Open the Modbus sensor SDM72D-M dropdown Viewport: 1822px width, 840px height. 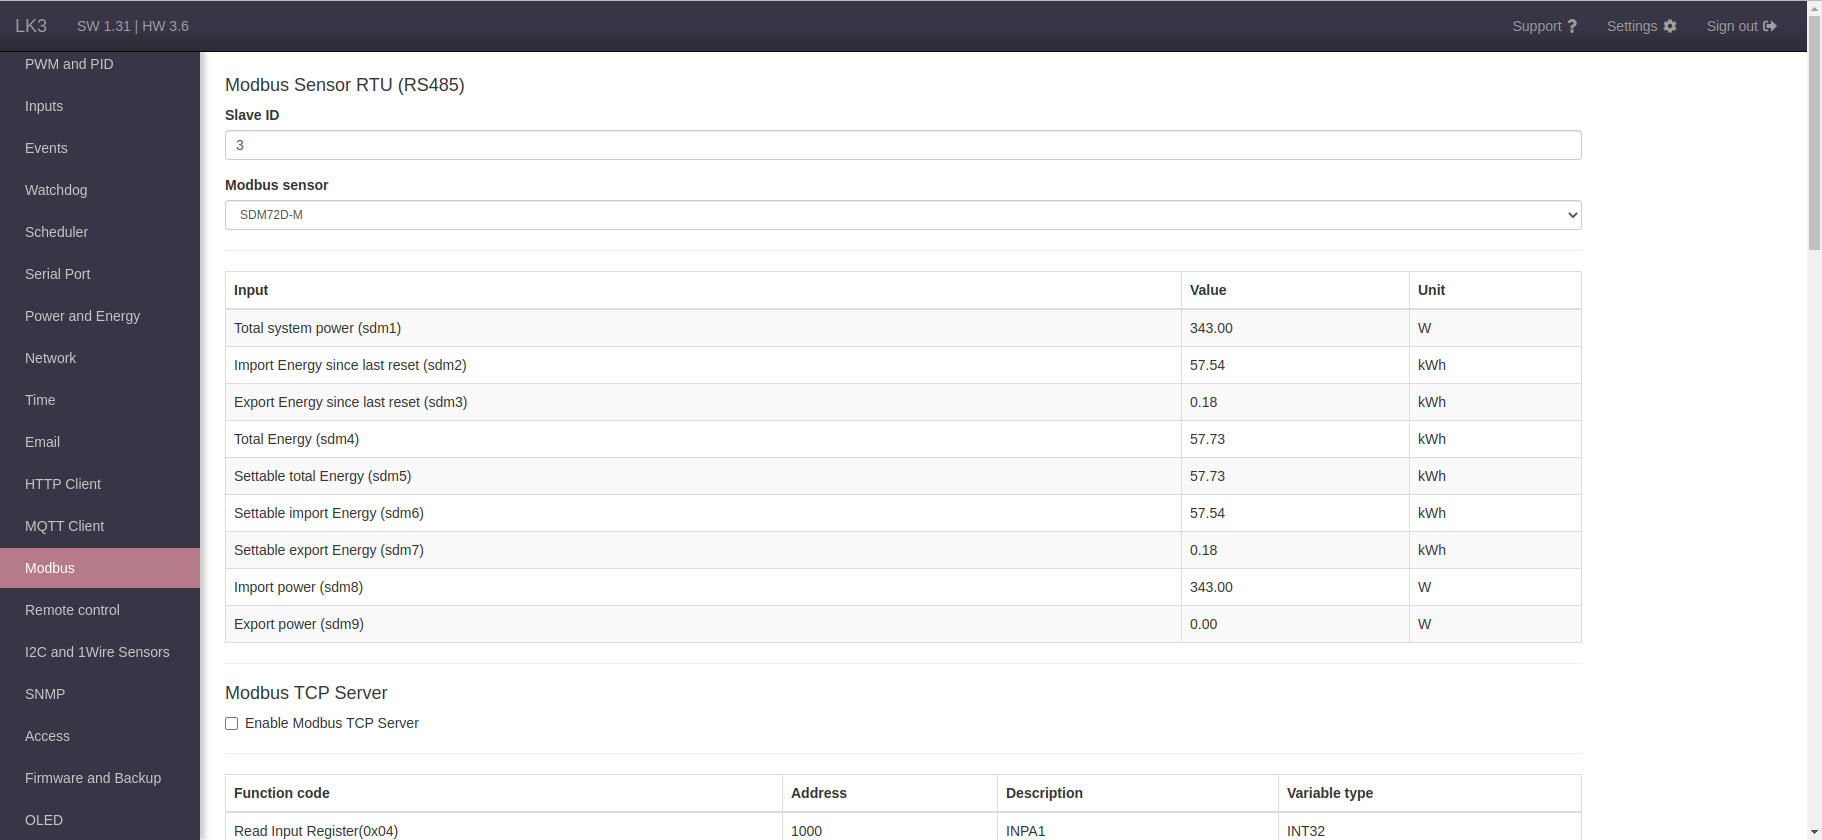pyautogui.click(x=903, y=215)
